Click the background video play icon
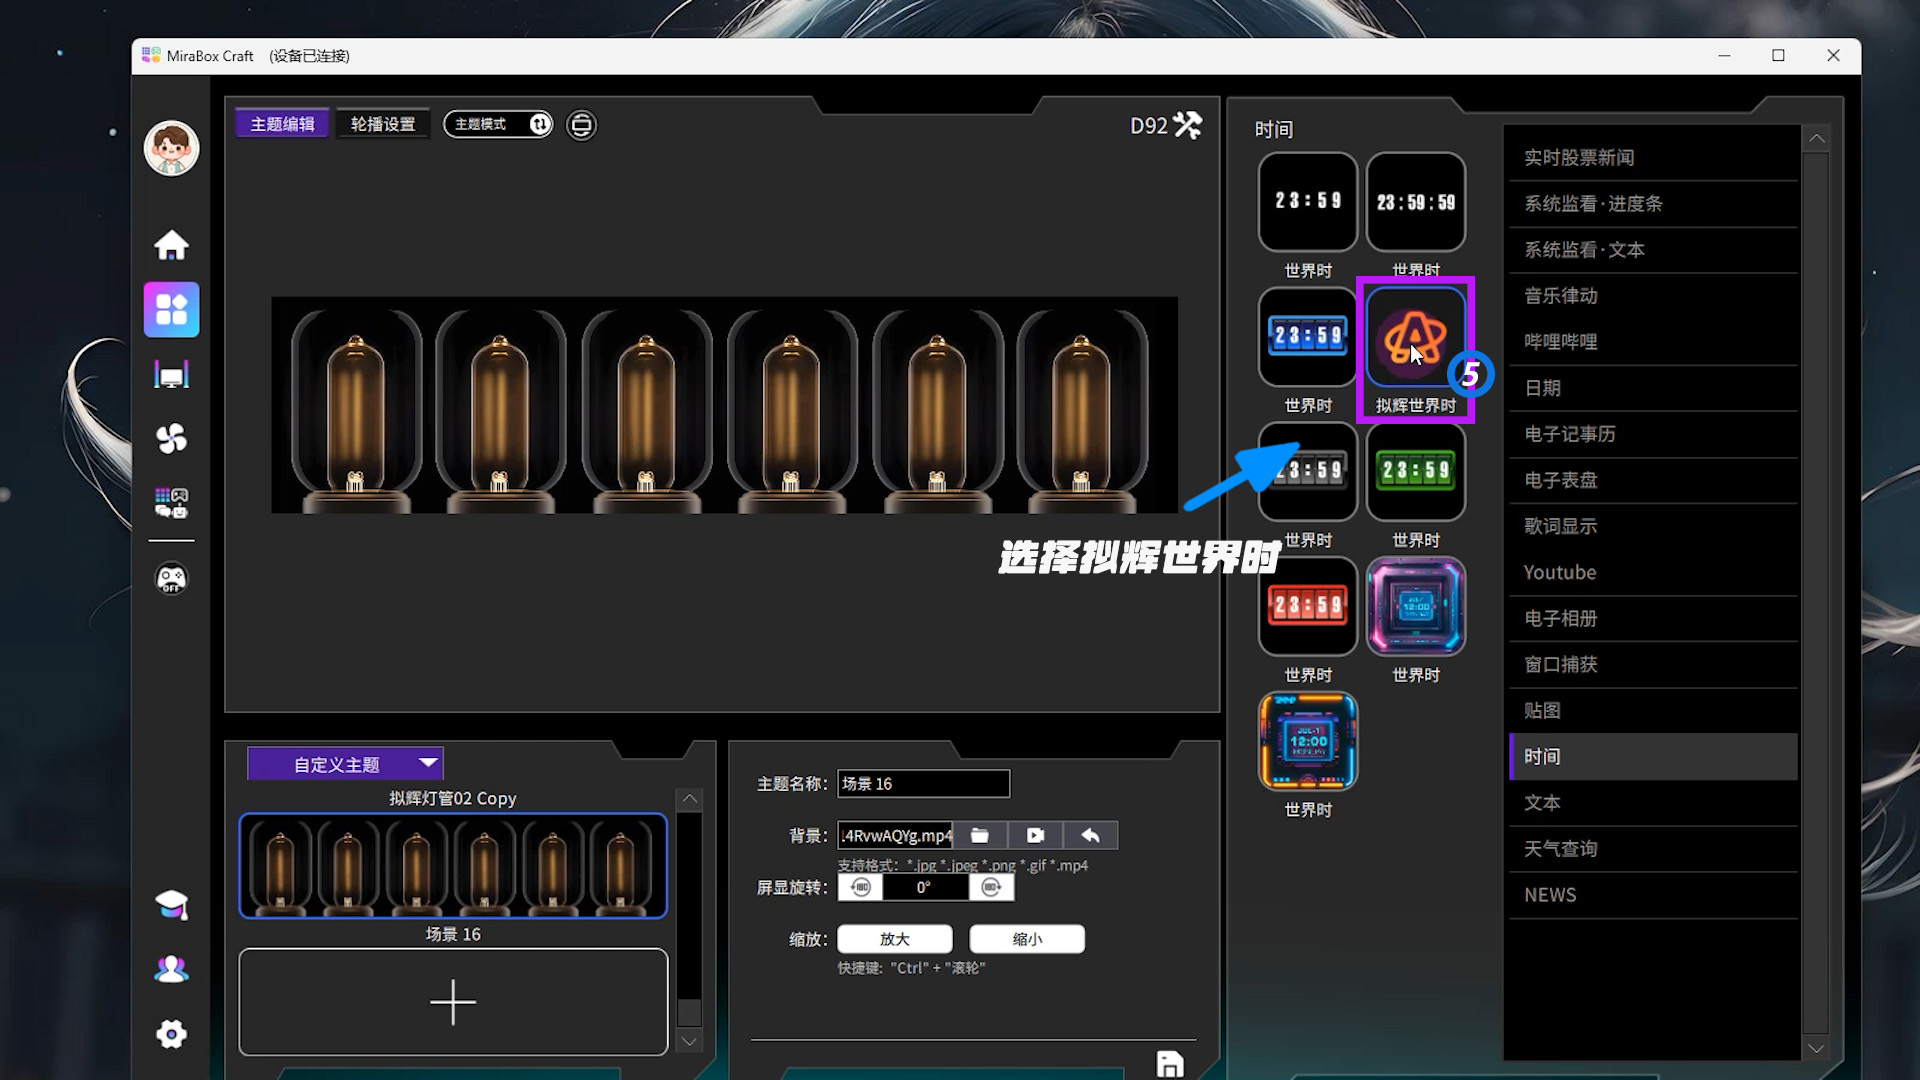 pyautogui.click(x=1035, y=835)
